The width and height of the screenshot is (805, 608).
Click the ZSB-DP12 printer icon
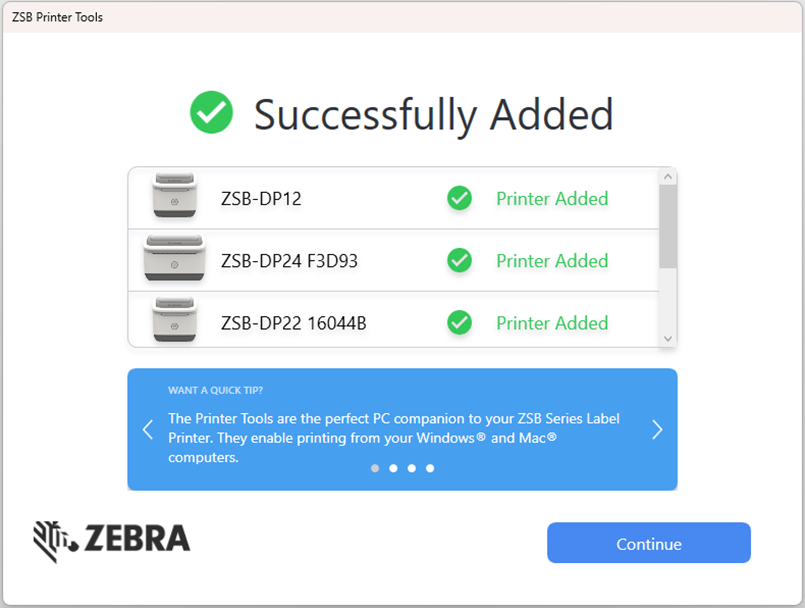coord(175,197)
